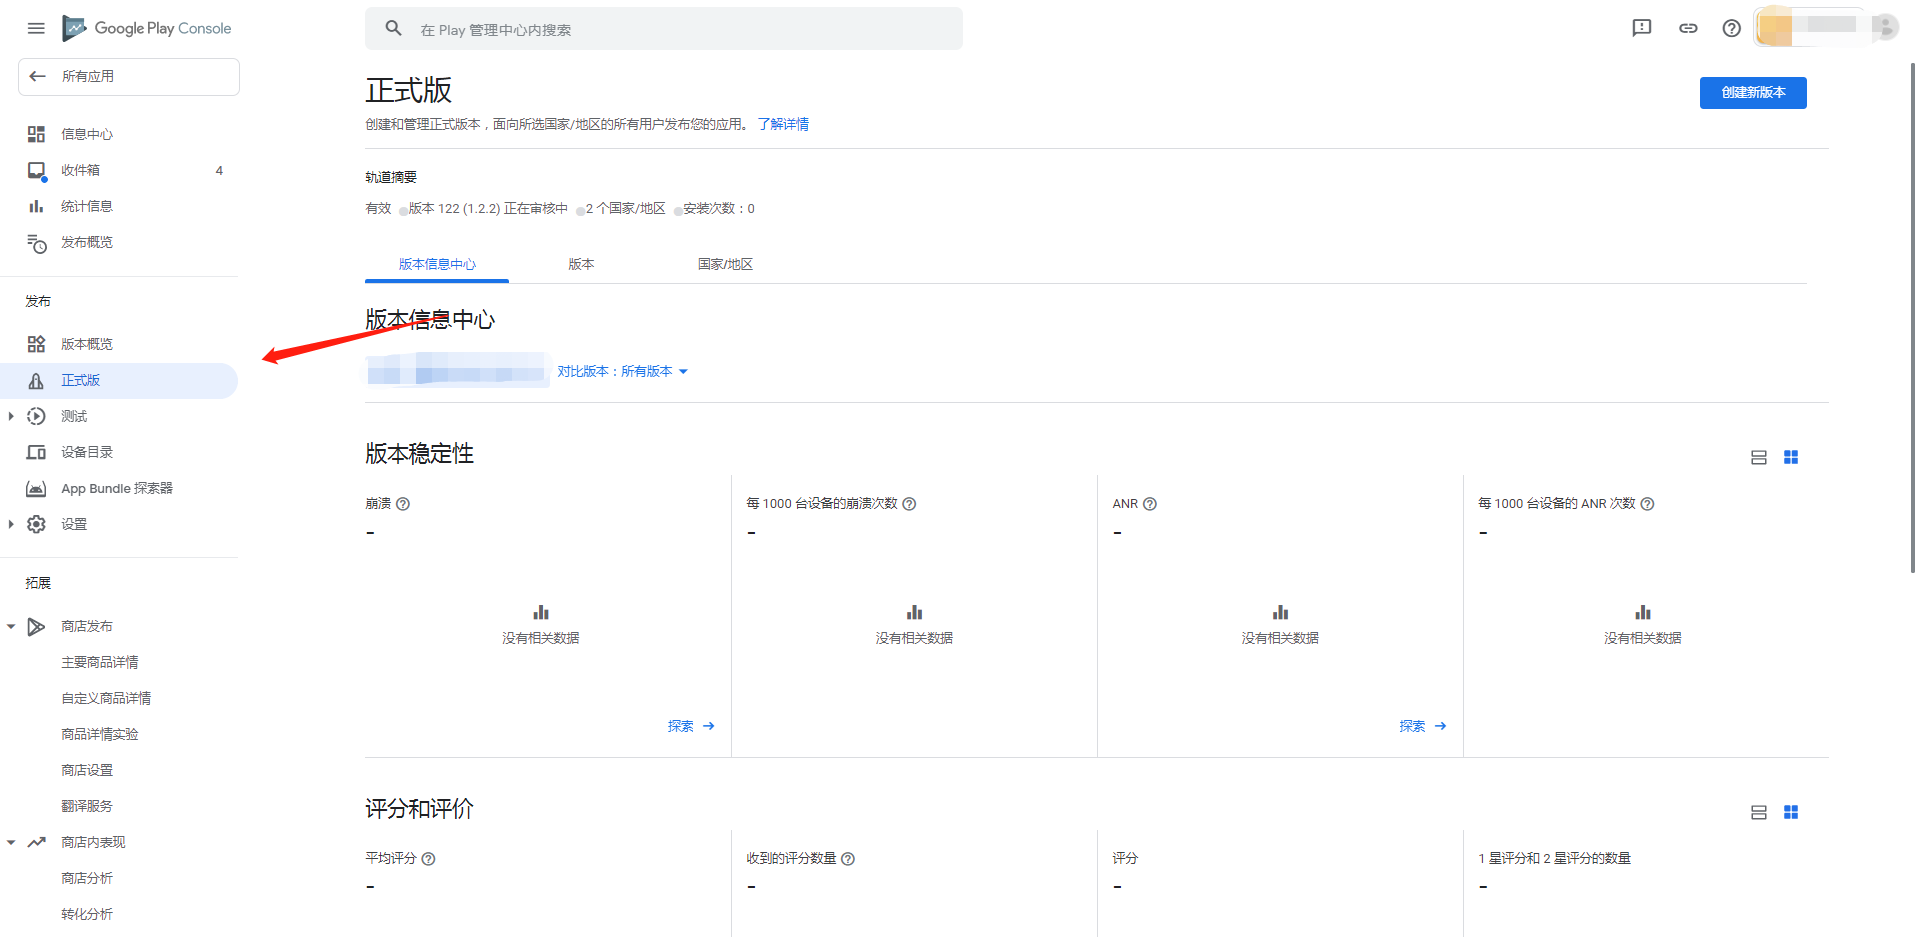1920x937 pixels.
Task: Expand the 设置 section in sidebar
Action: click(11, 523)
